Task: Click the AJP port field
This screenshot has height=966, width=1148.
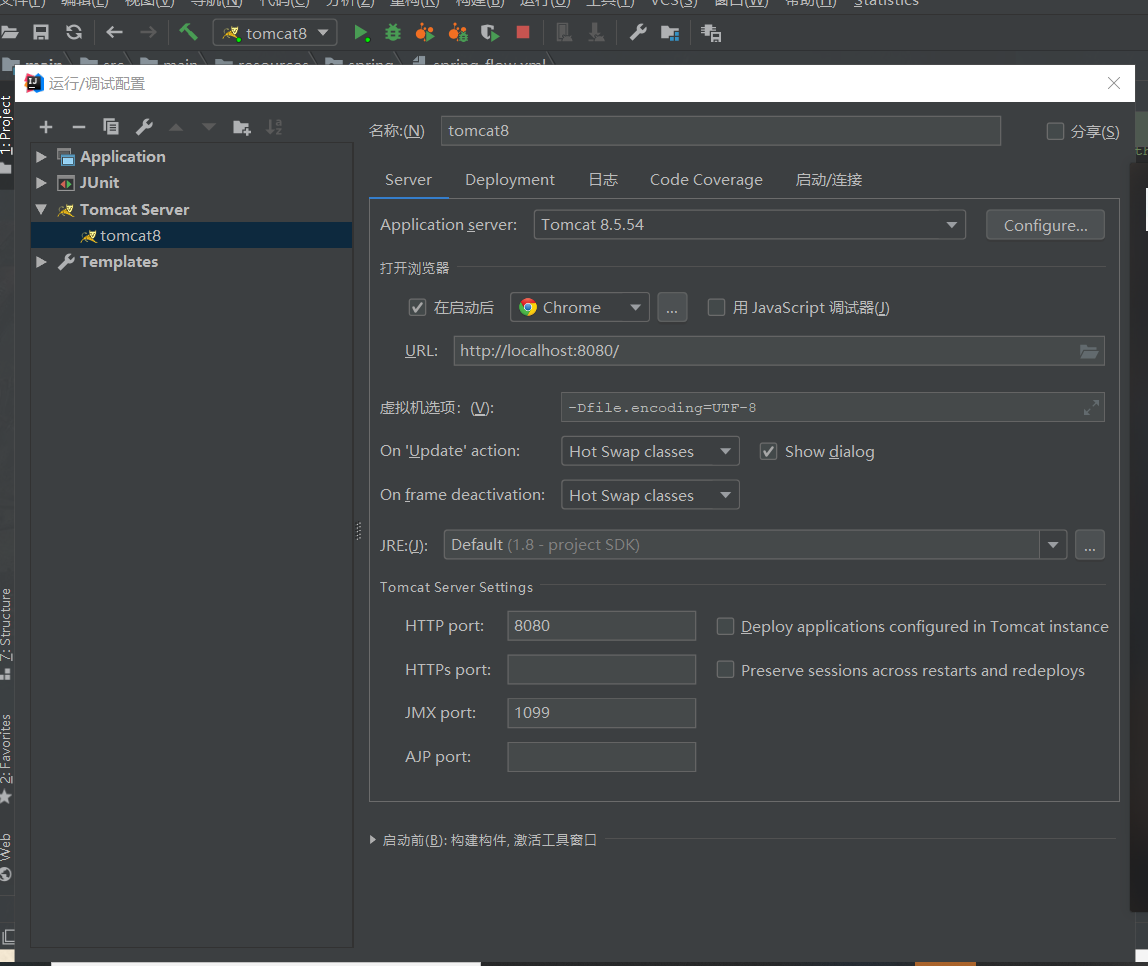Action: [602, 757]
